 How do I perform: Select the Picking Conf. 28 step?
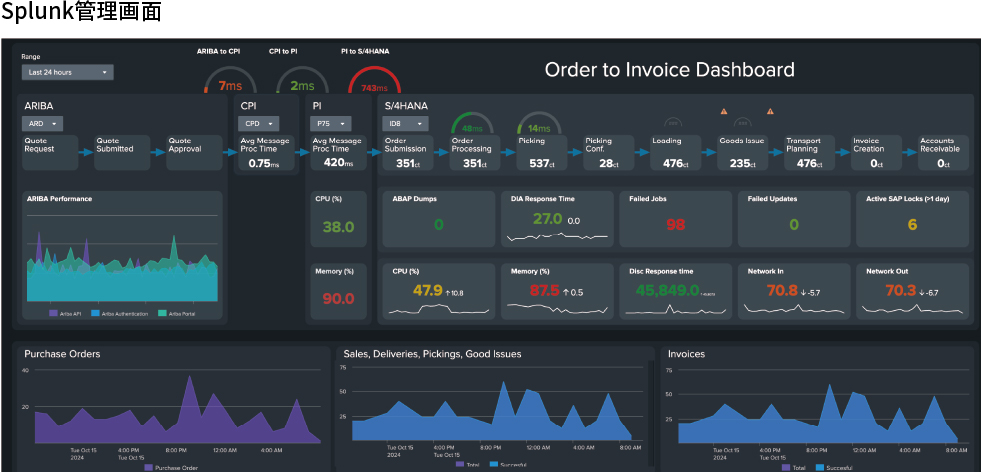coord(609,152)
